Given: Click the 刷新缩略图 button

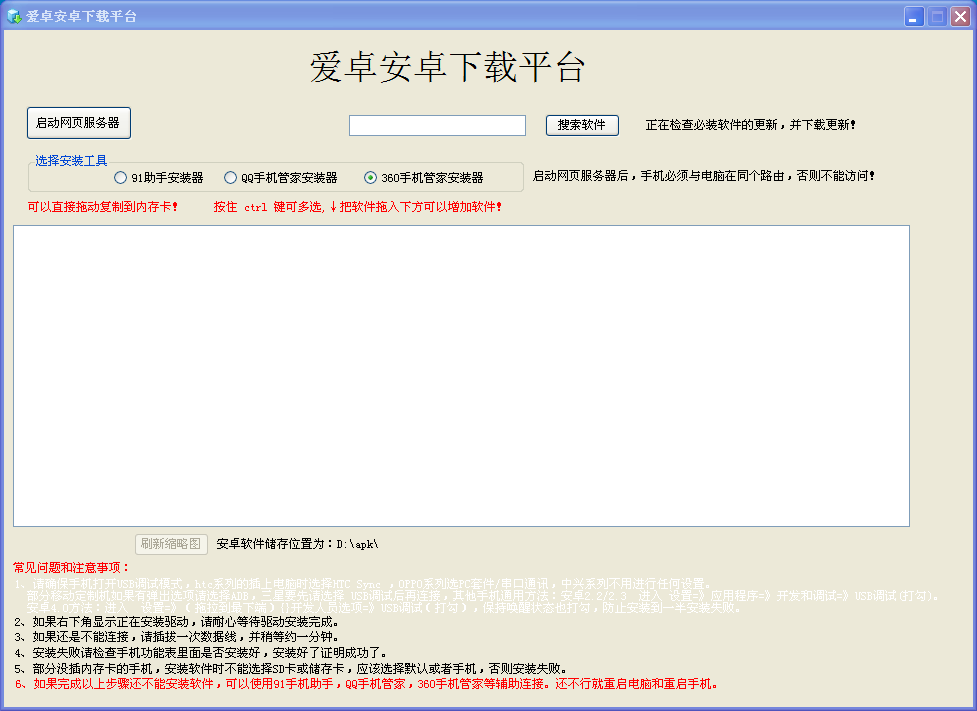Looking at the screenshot, I should click(171, 544).
